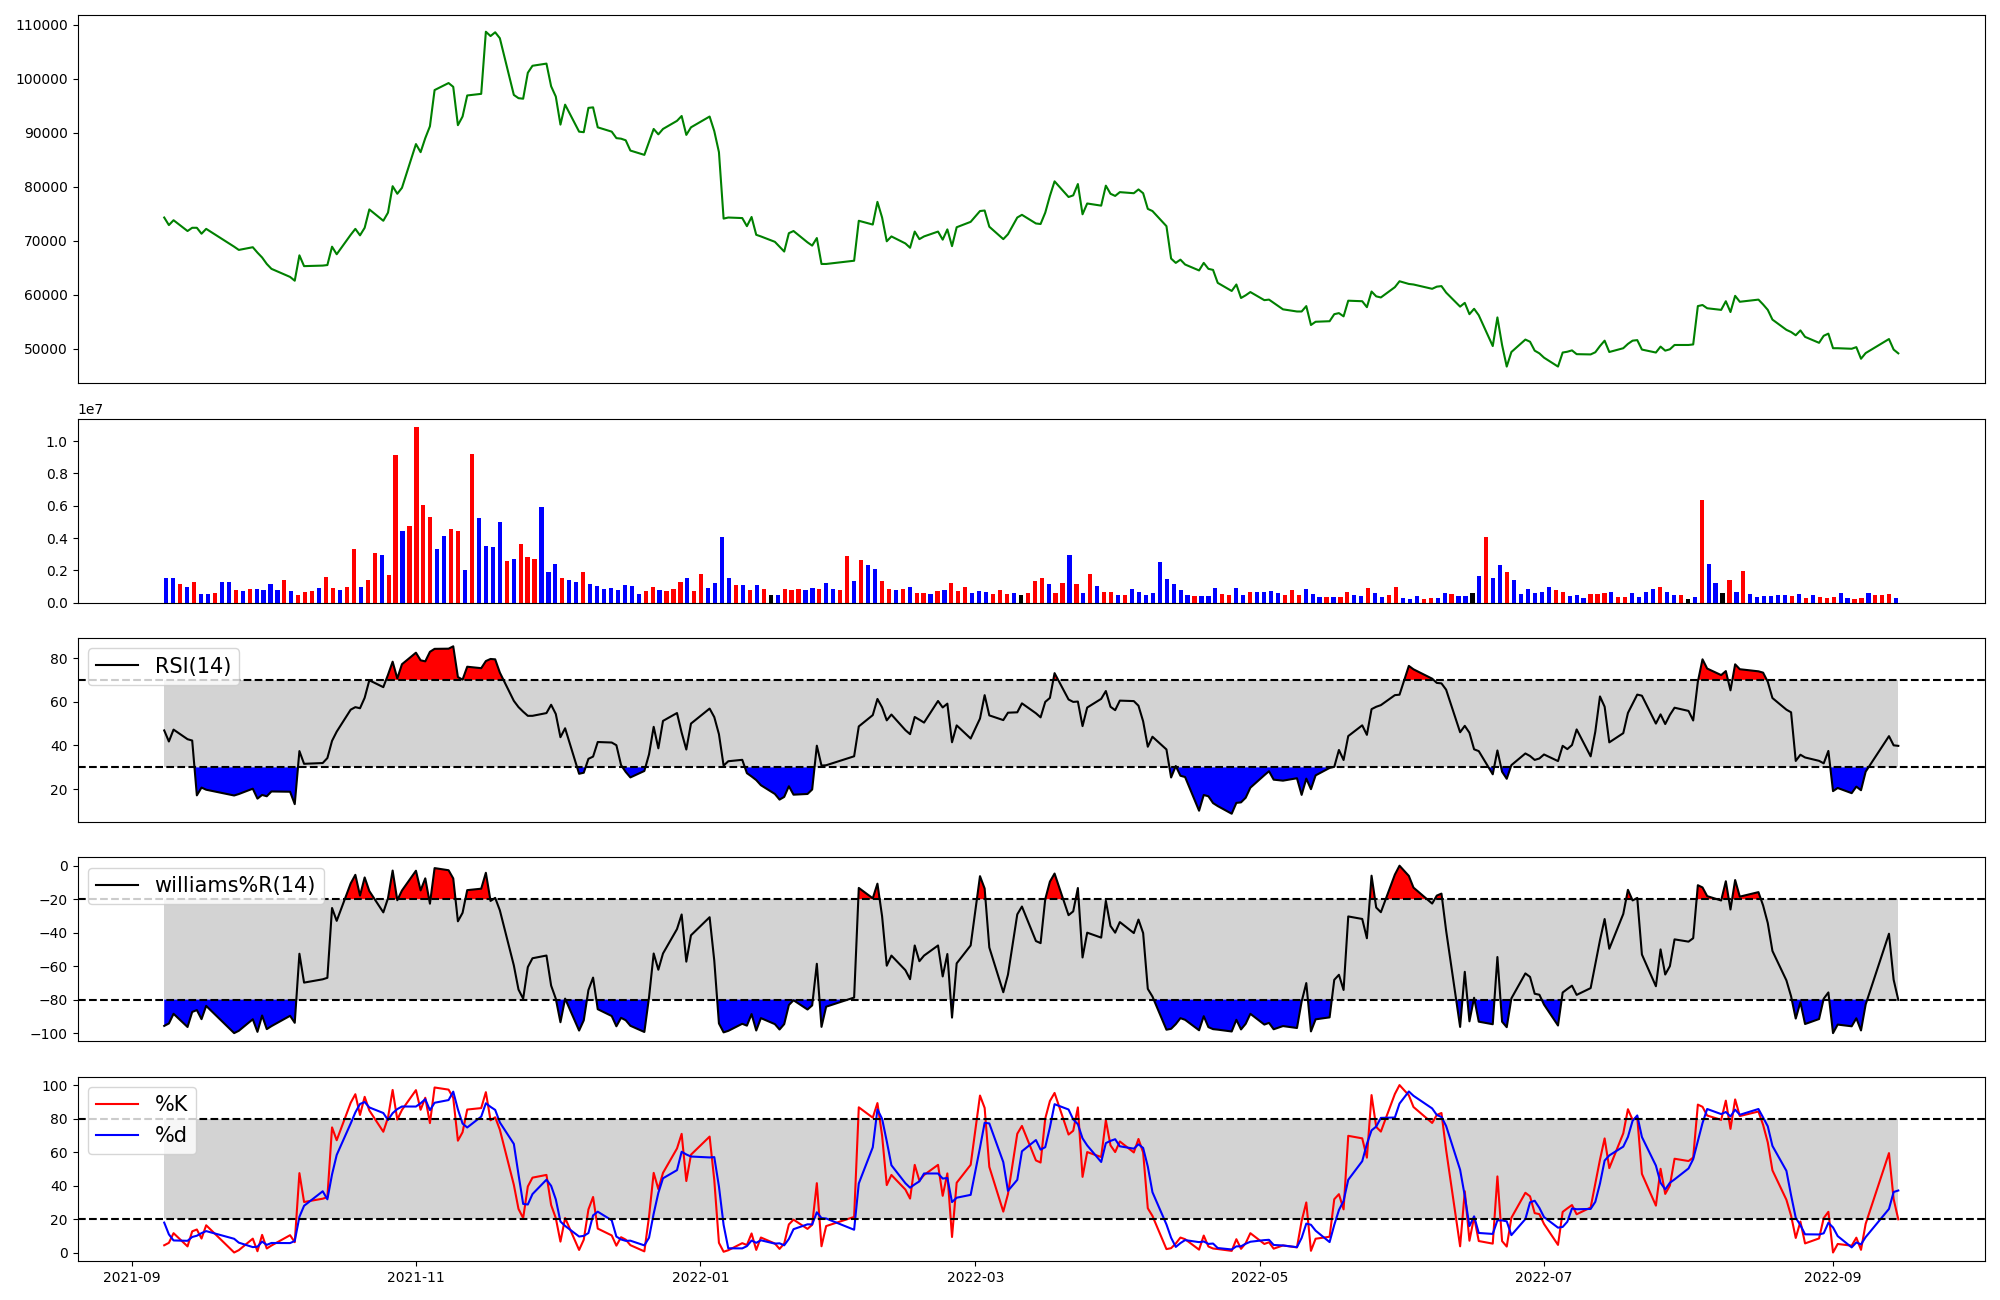2000x1300 pixels.
Task: Click the 110000 price axis label
Action: tap(42, 25)
